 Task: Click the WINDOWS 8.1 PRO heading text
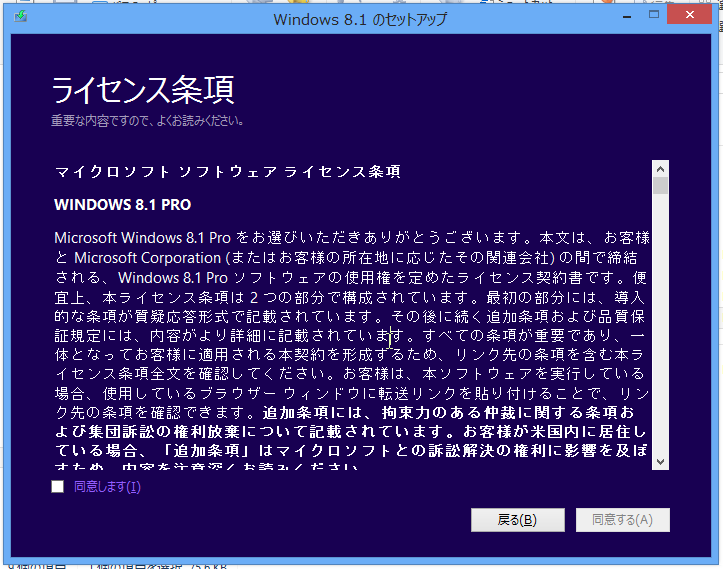pos(123,205)
